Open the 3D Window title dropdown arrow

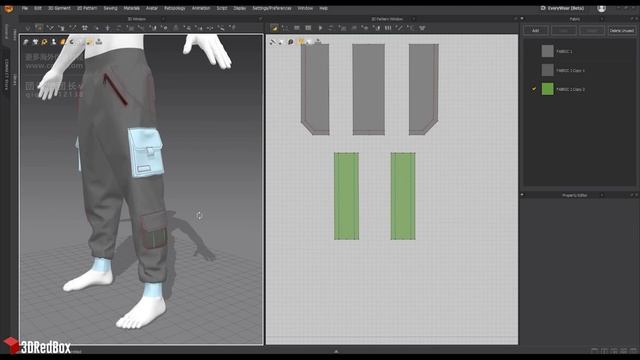[x=163, y=19]
